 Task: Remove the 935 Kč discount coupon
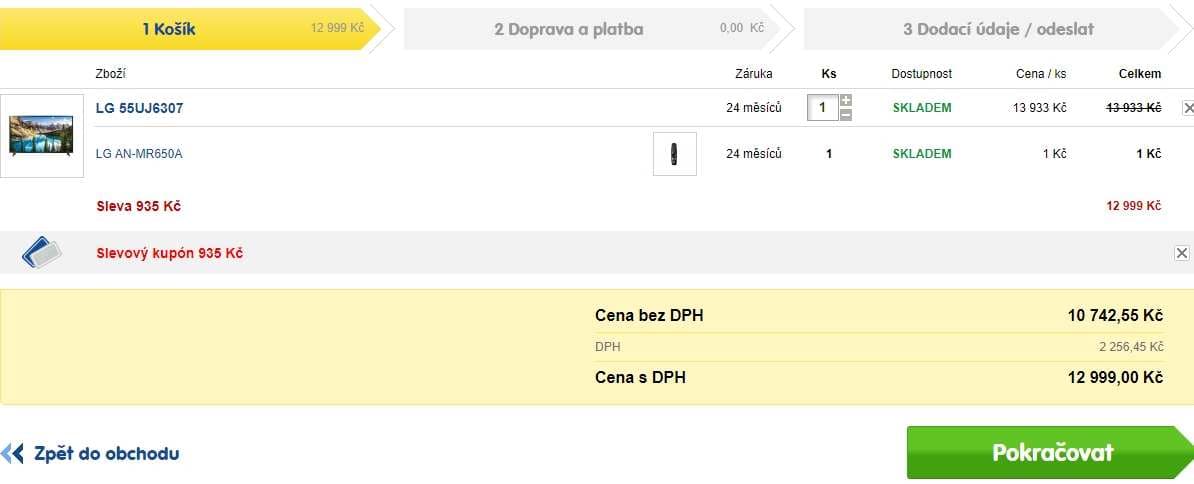pos(1182,253)
